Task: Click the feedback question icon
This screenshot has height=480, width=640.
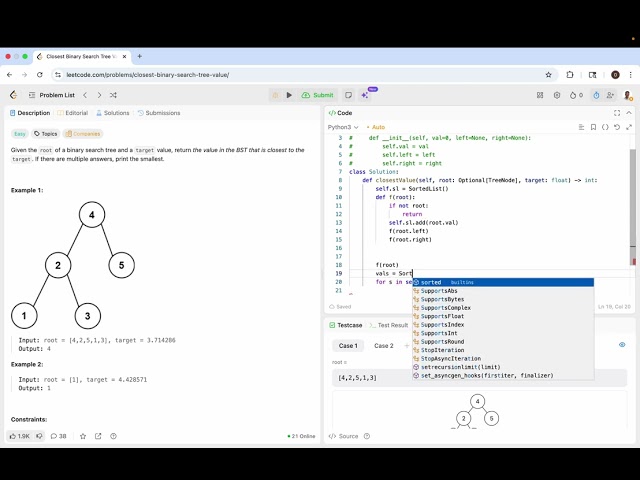Action: (113, 436)
